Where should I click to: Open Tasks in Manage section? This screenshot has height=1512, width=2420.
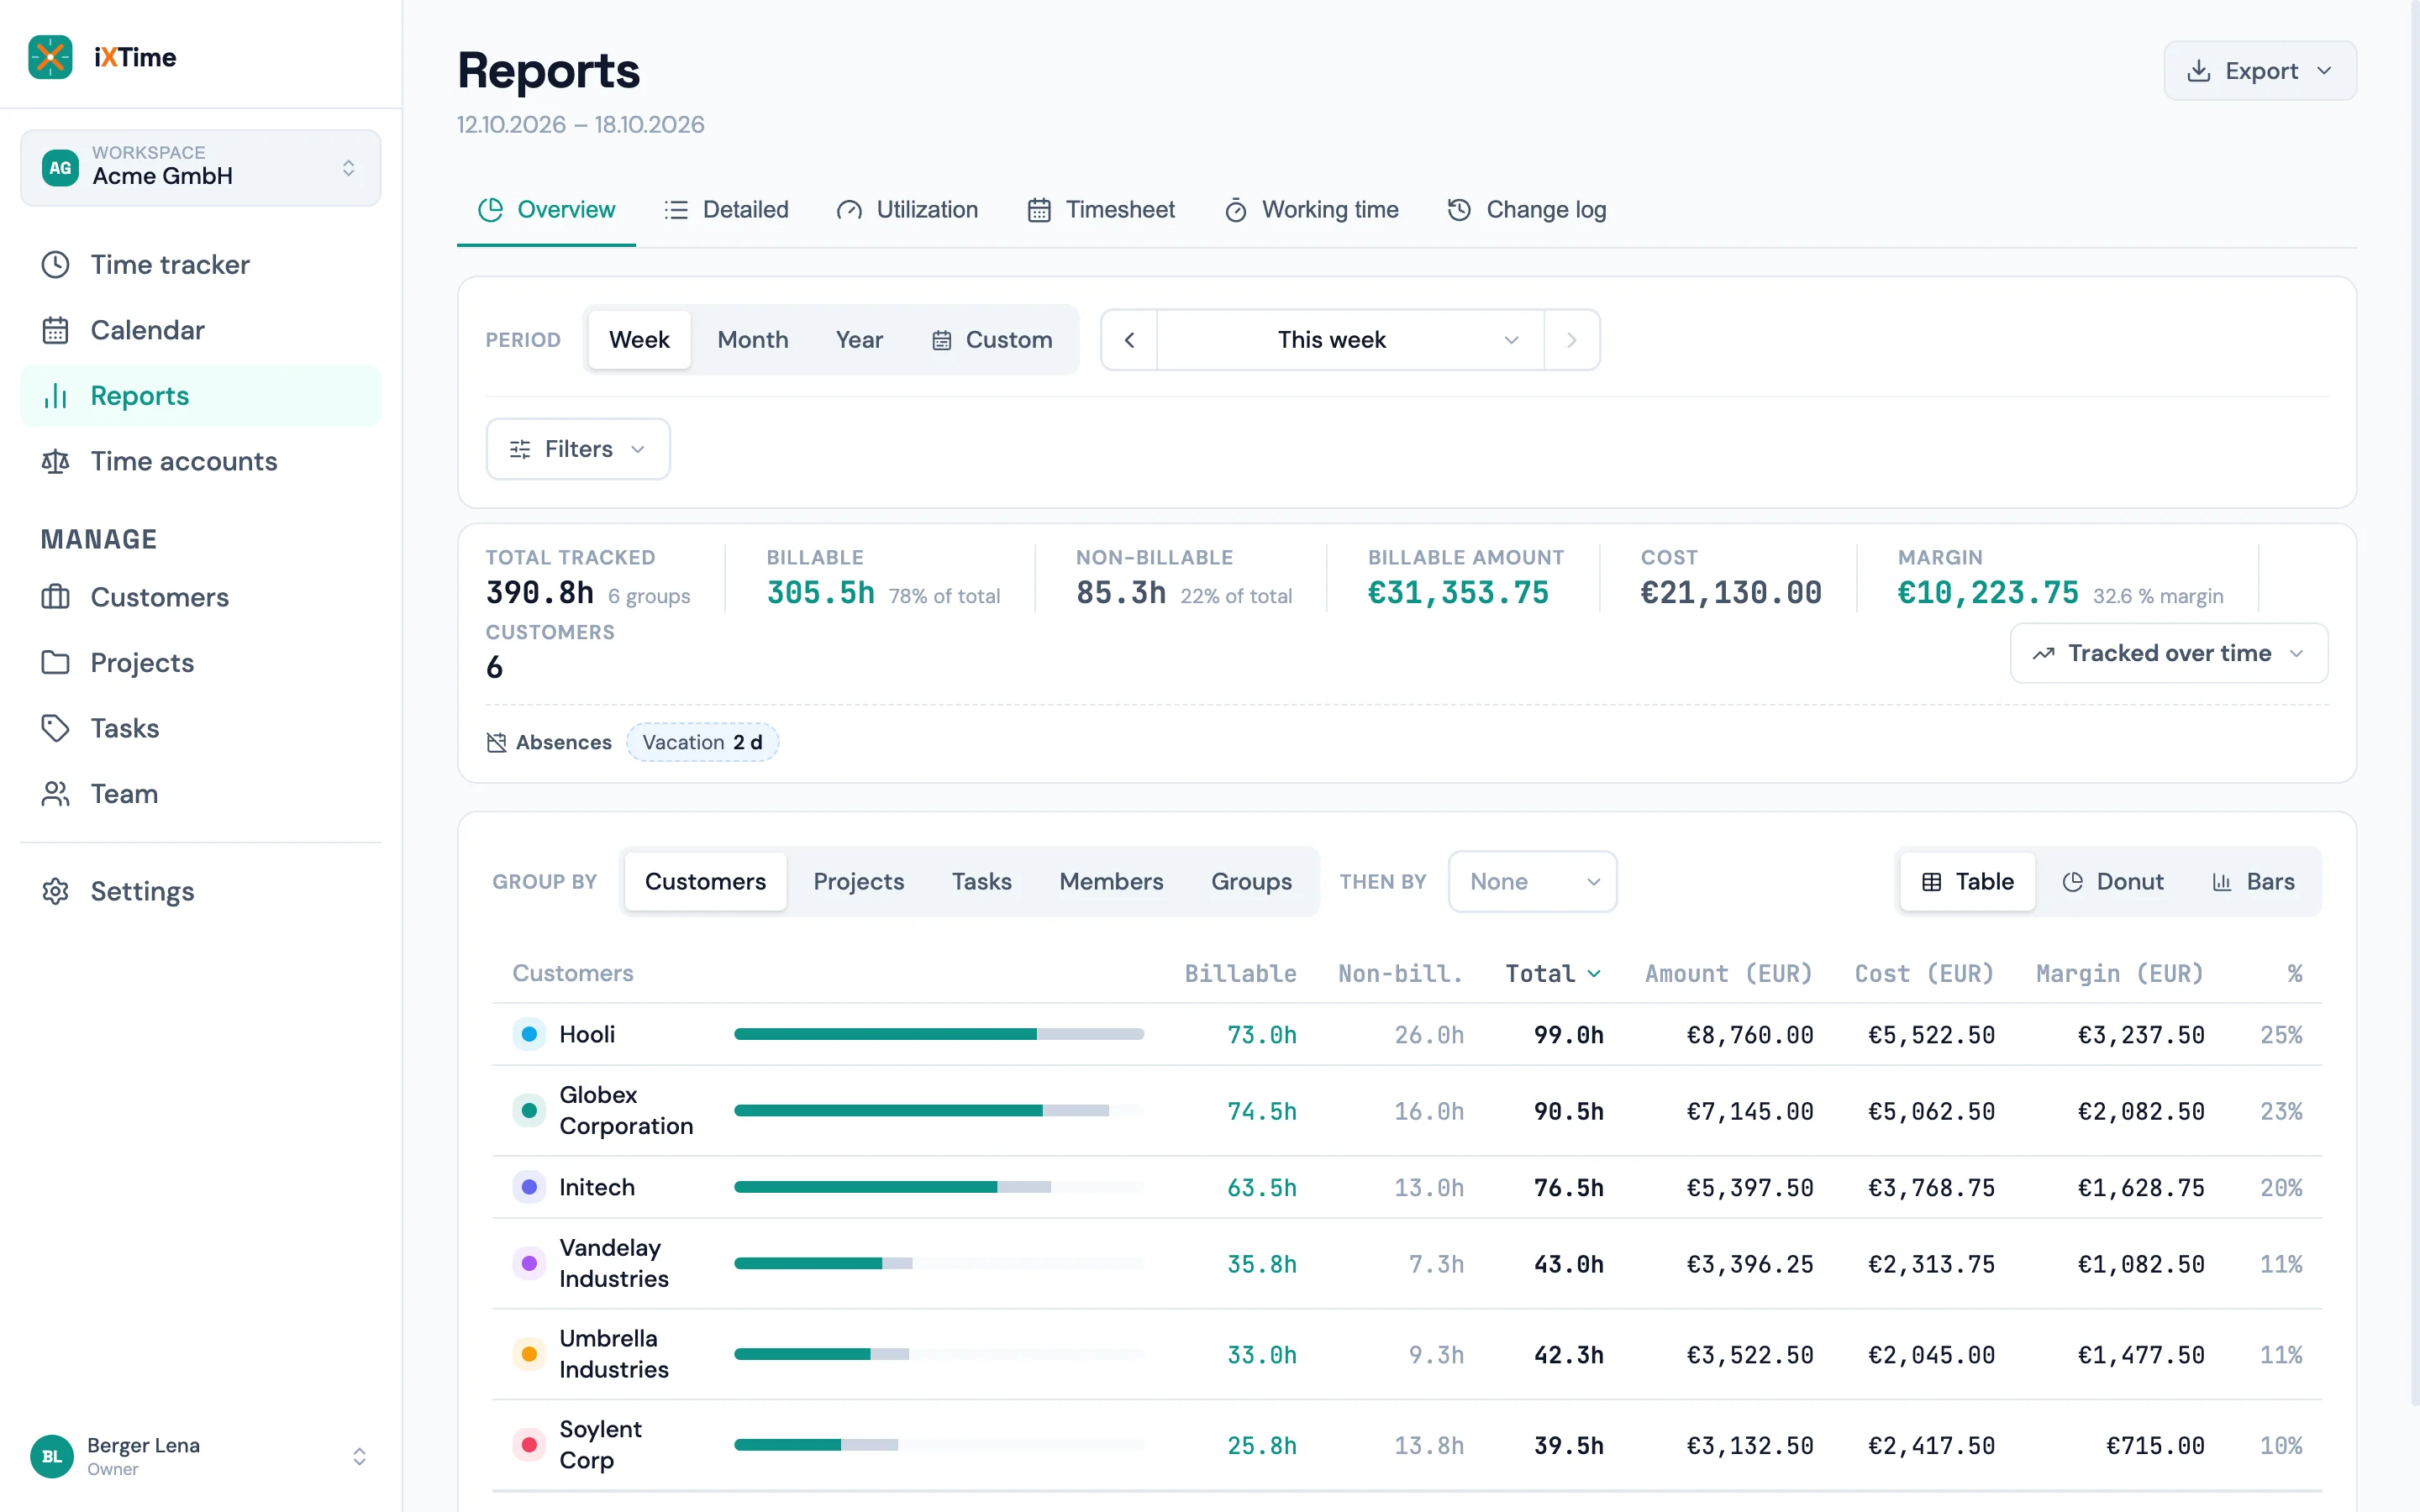200,728
